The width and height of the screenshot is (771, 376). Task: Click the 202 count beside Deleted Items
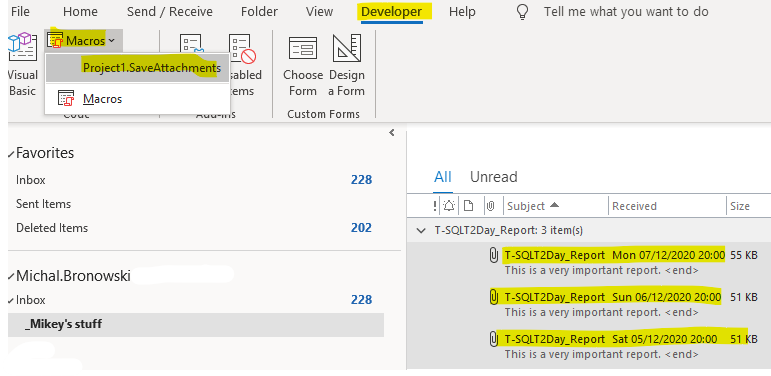pyautogui.click(x=361, y=228)
